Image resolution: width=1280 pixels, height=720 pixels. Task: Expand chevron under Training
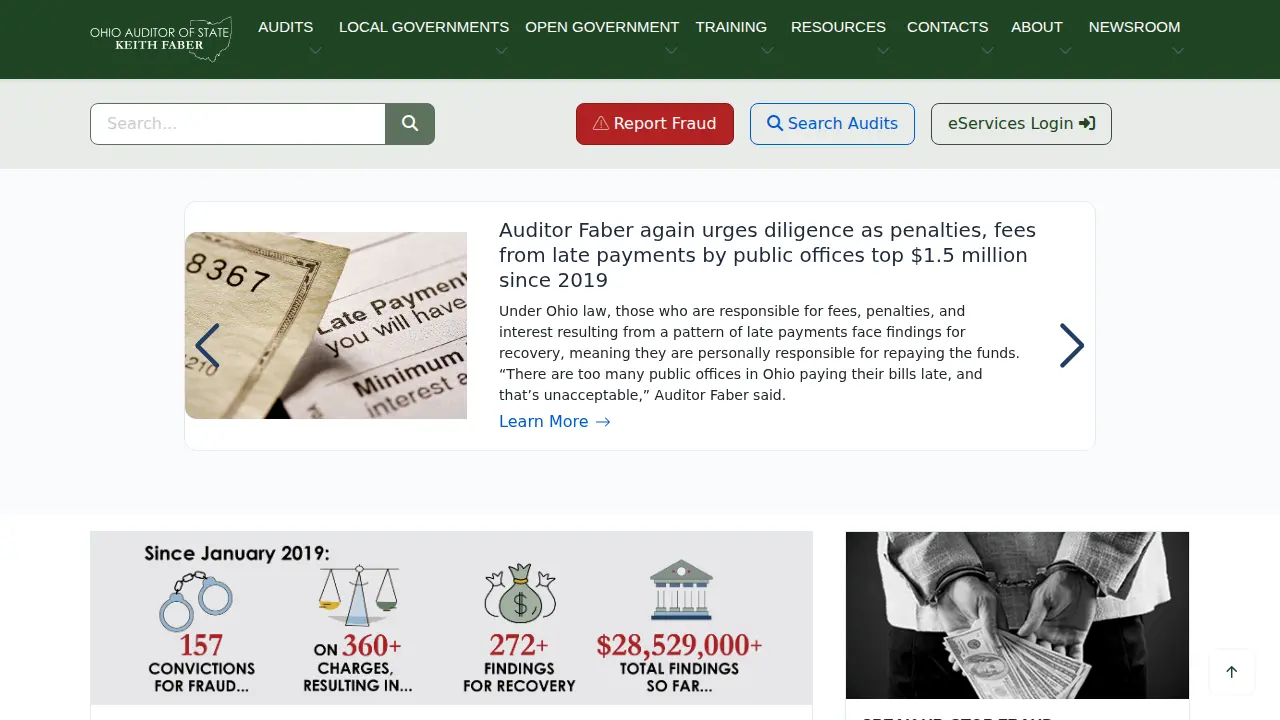[767, 51]
